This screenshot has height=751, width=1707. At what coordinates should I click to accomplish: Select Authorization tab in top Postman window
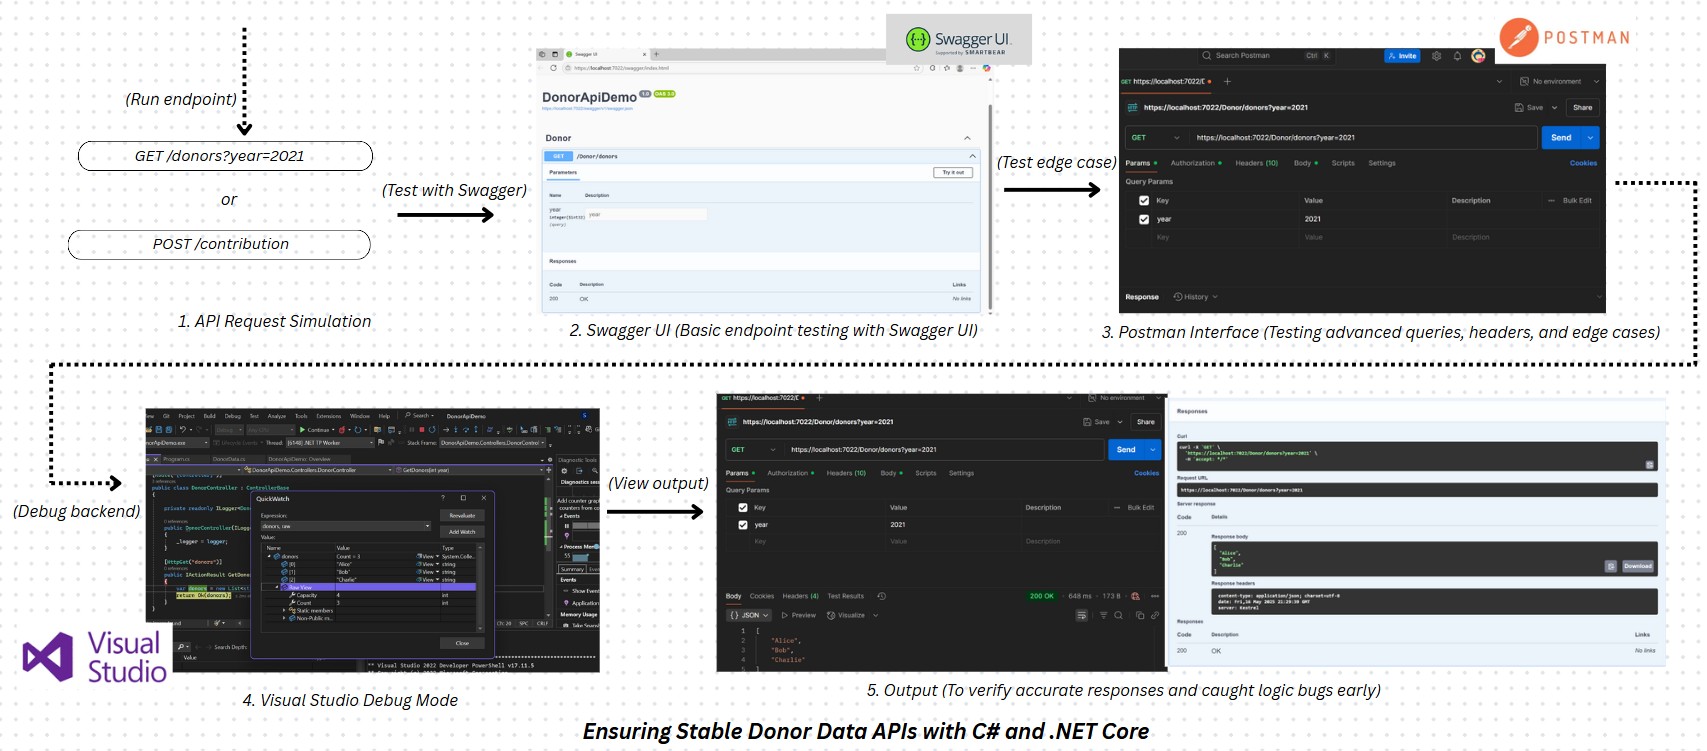point(1195,163)
